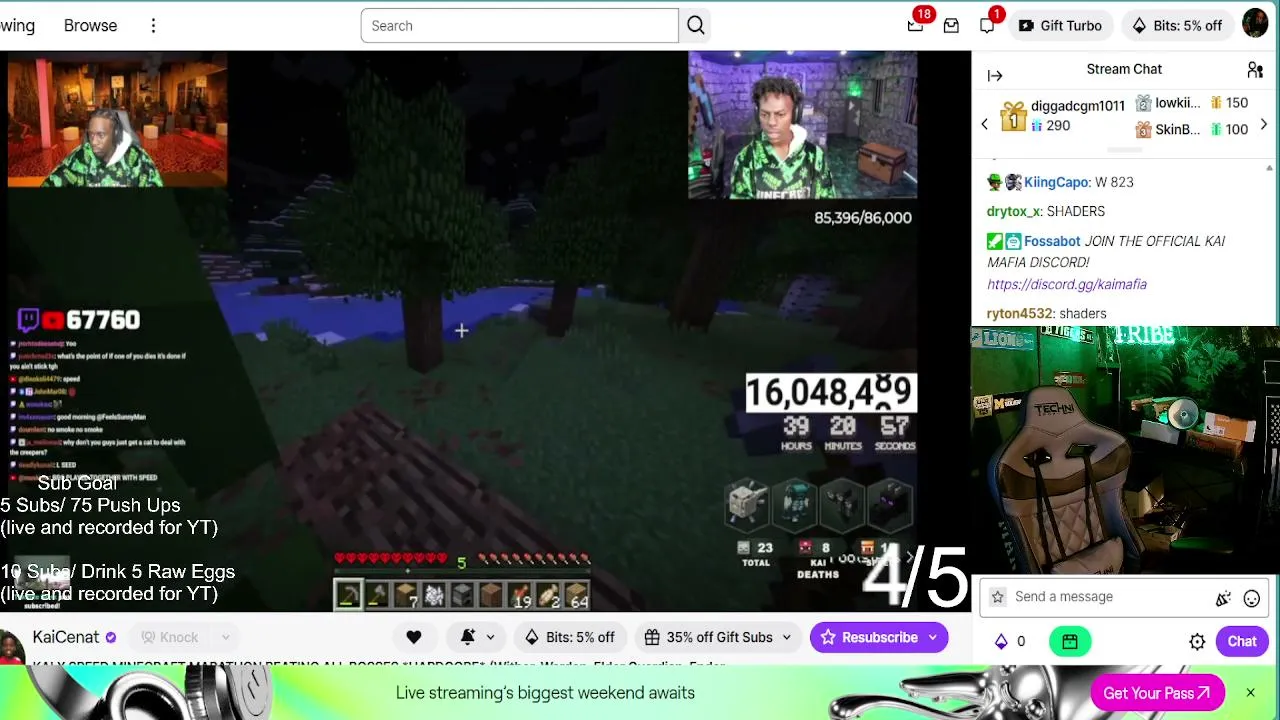Image resolution: width=1280 pixels, height=720 pixels.
Task: Click Bits: 5% off below the video
Action: point(571,637)
